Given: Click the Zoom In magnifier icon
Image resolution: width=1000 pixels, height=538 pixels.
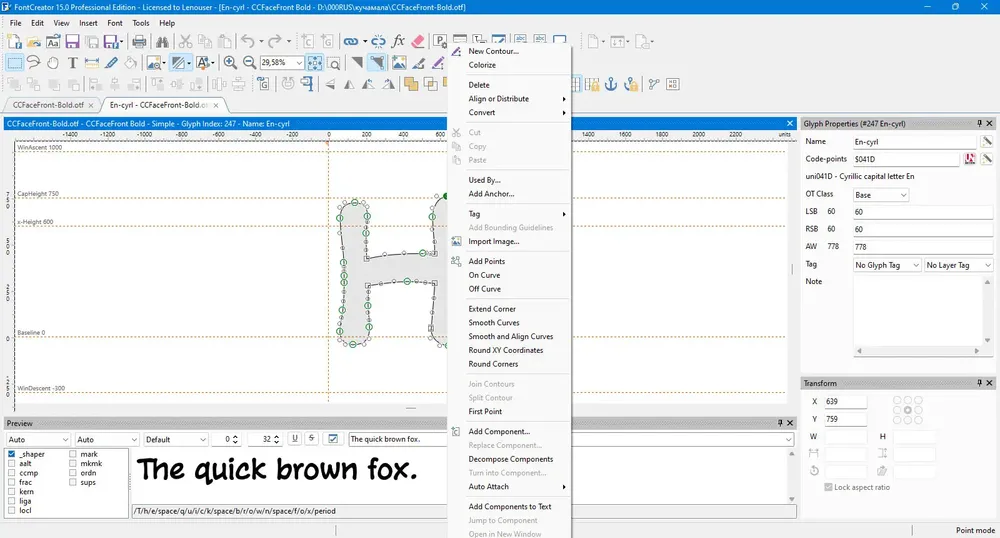Looking at the screenshot, I should pos(230,62).
